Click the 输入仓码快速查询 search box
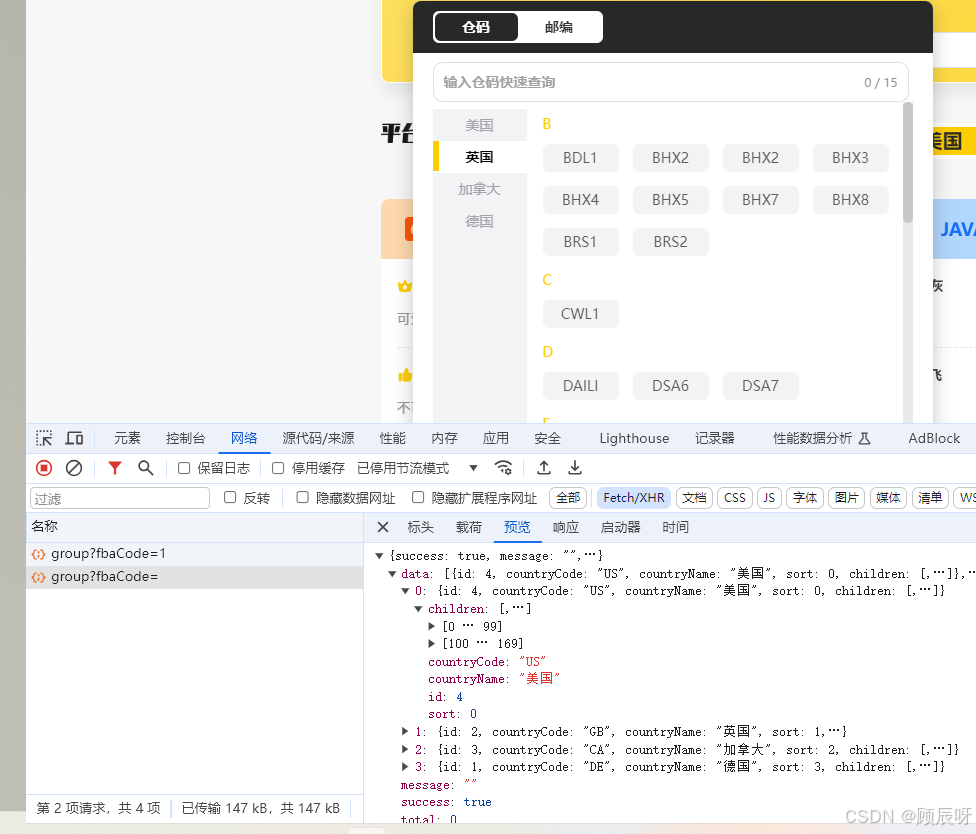Screen dimensions: 976x834 670,82
